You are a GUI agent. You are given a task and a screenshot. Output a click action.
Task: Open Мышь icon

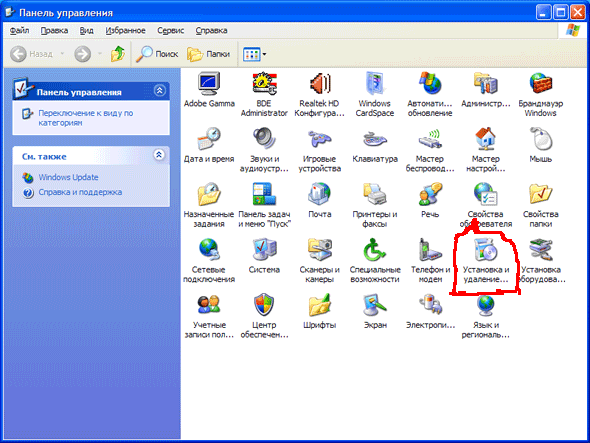541,140
